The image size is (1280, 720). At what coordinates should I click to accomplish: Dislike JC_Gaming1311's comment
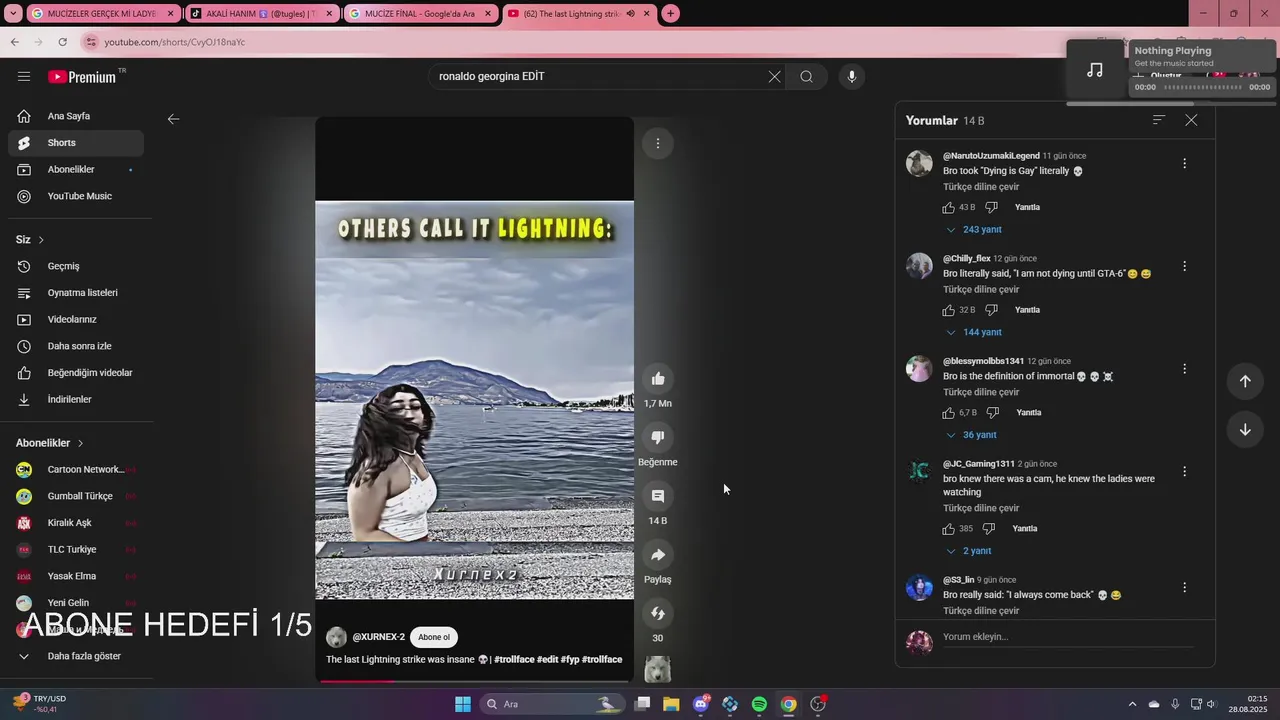[989, 528]
